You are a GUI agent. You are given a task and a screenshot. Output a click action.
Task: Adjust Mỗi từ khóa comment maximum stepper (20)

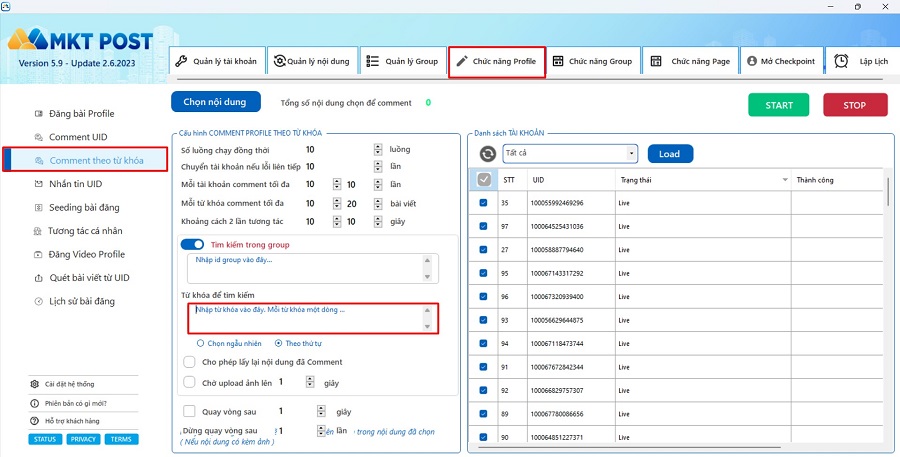(x=378, y=203)
